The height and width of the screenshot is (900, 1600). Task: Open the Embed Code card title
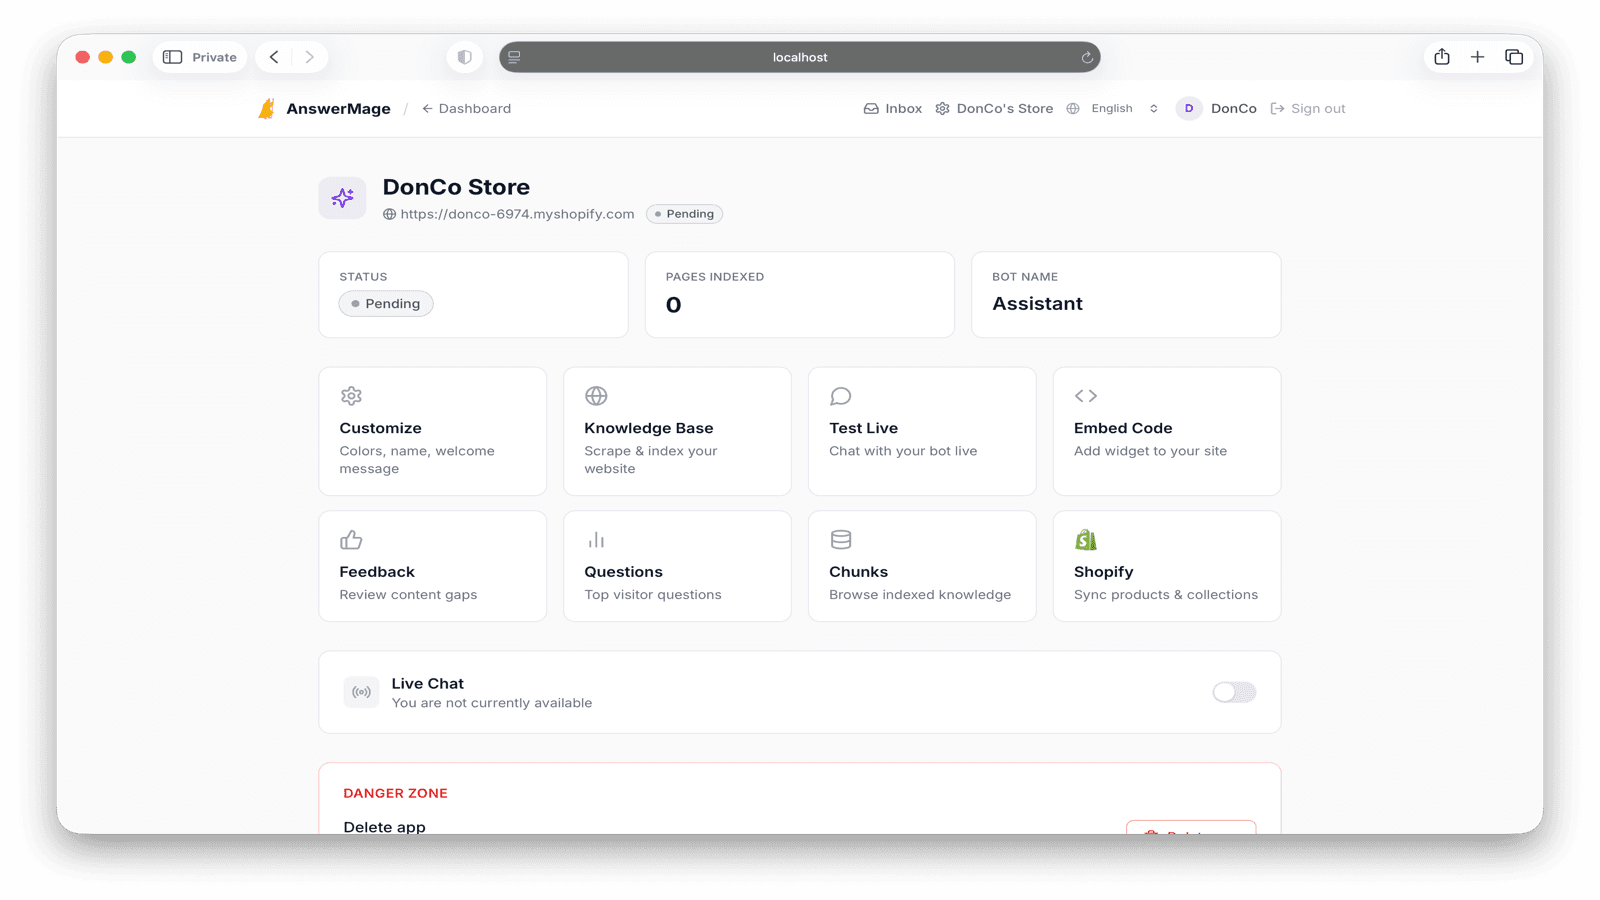(x=1123, y=428)
